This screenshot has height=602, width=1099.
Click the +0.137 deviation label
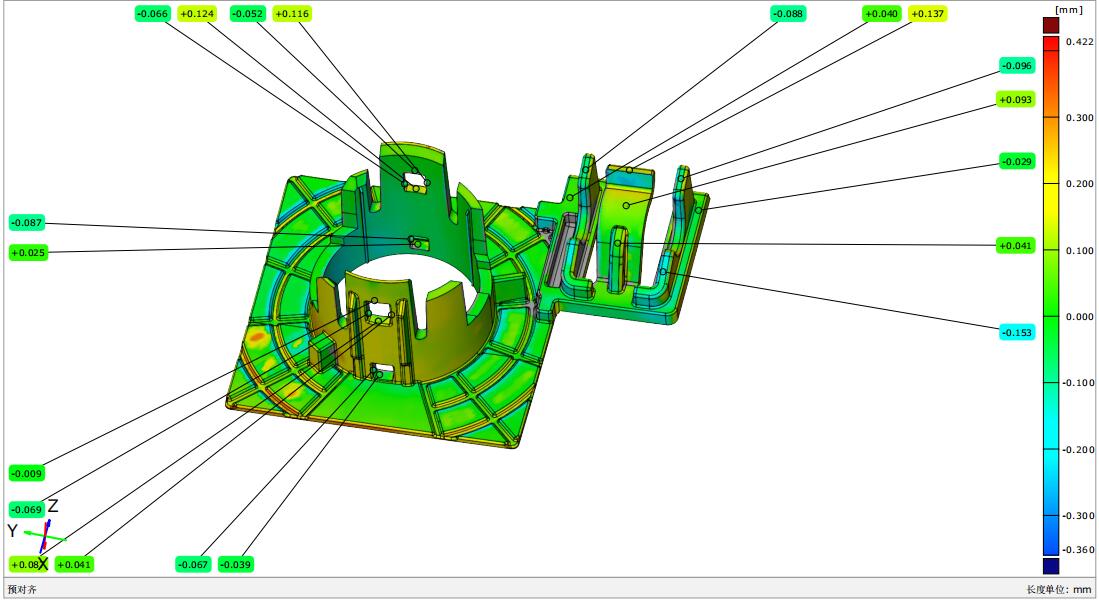coord(927,14)
